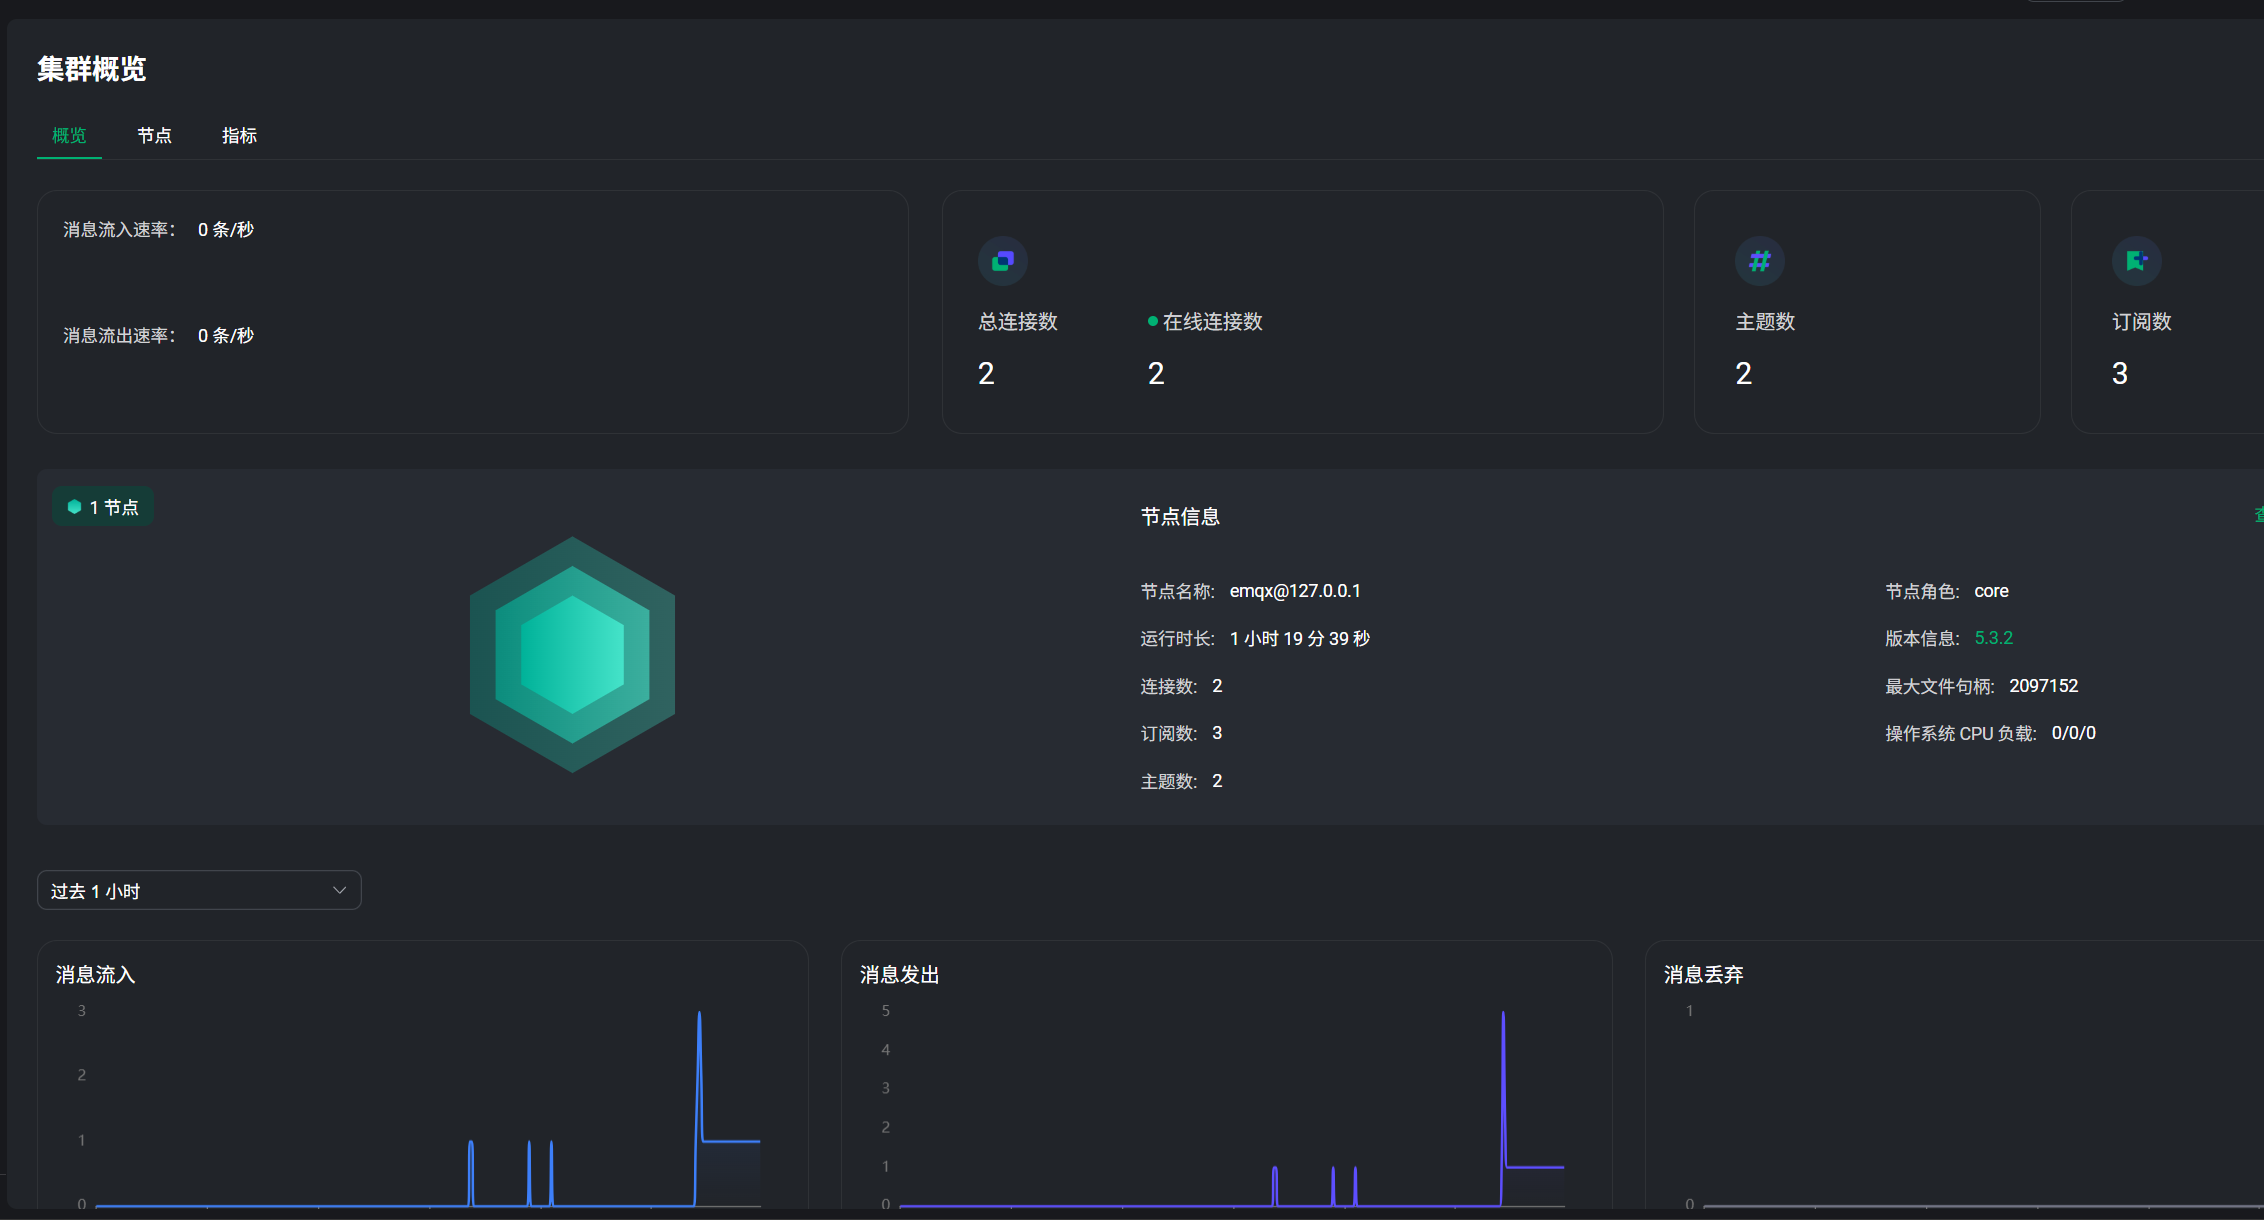Click the 1 节点 badge button
The image size is (2264, 1220).
[x=103, y=507]
